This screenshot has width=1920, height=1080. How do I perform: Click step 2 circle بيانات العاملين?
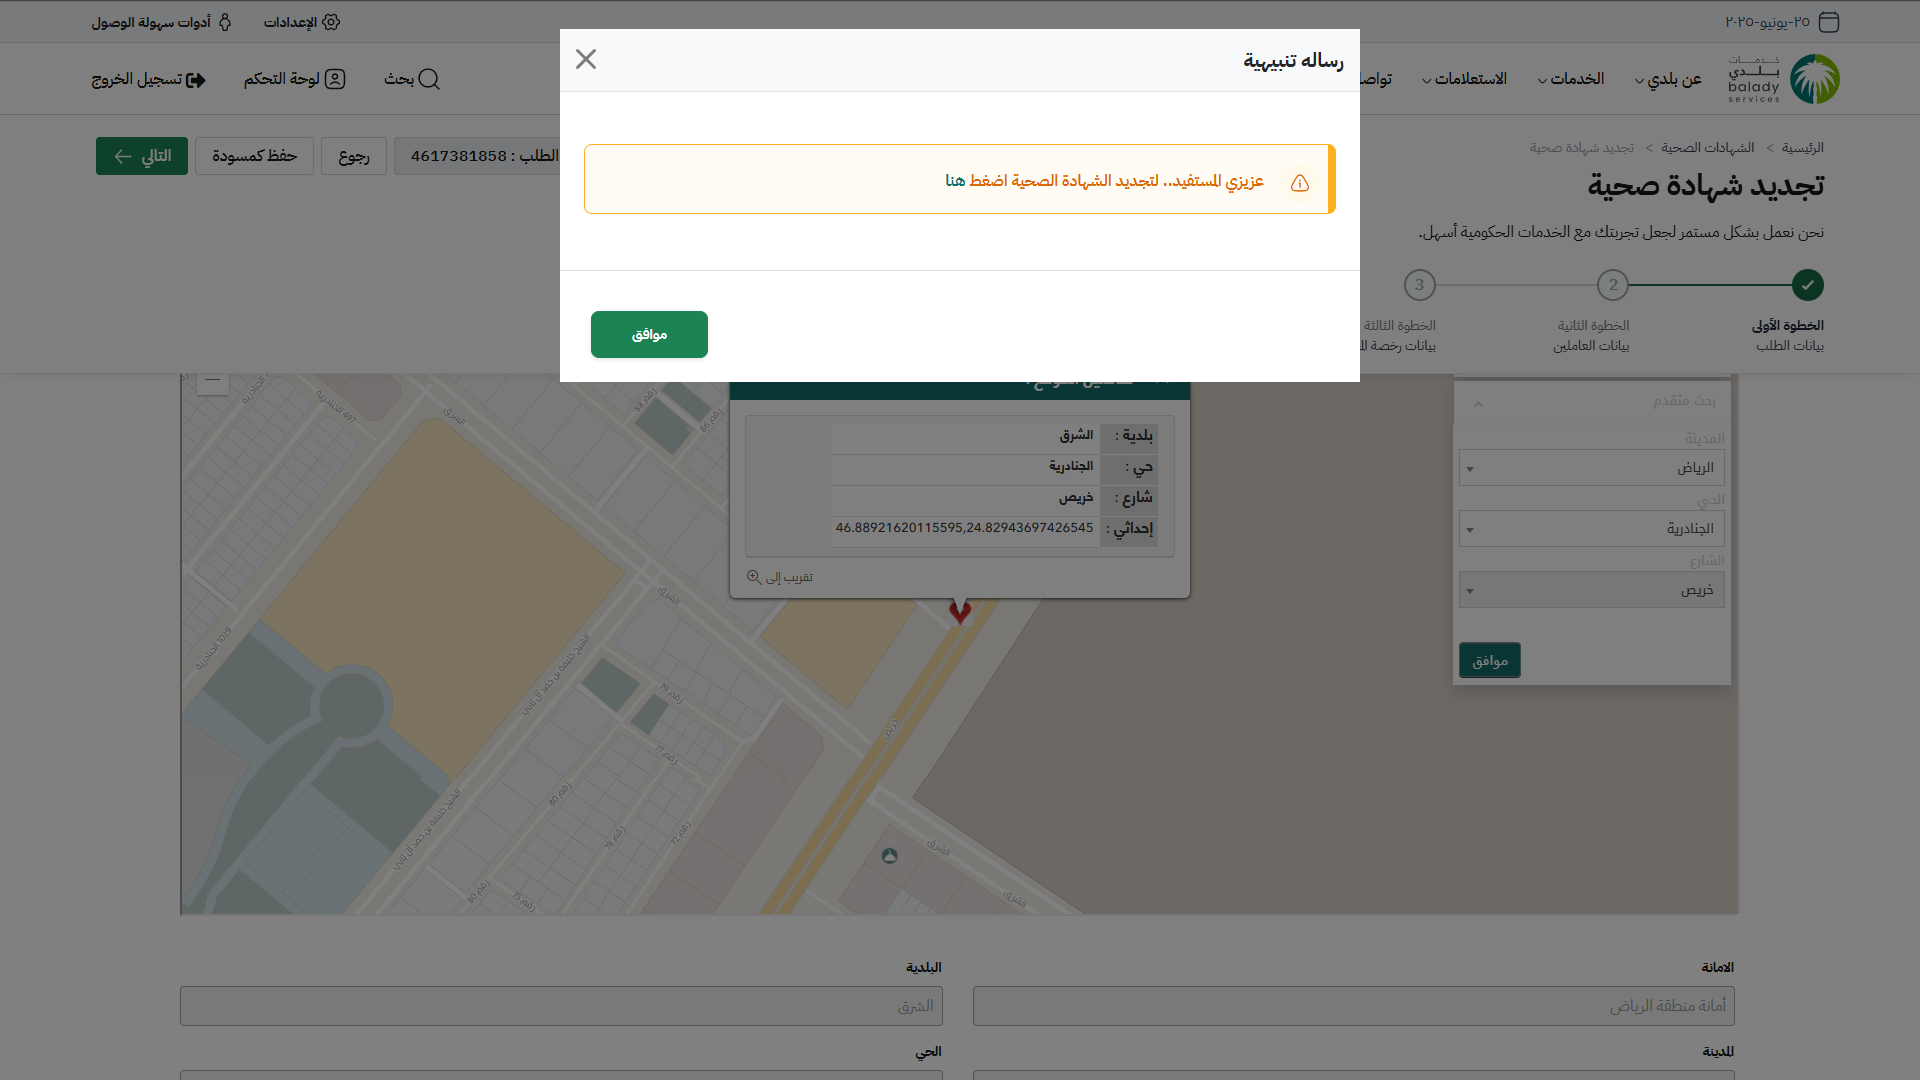tap(1613, 285)
